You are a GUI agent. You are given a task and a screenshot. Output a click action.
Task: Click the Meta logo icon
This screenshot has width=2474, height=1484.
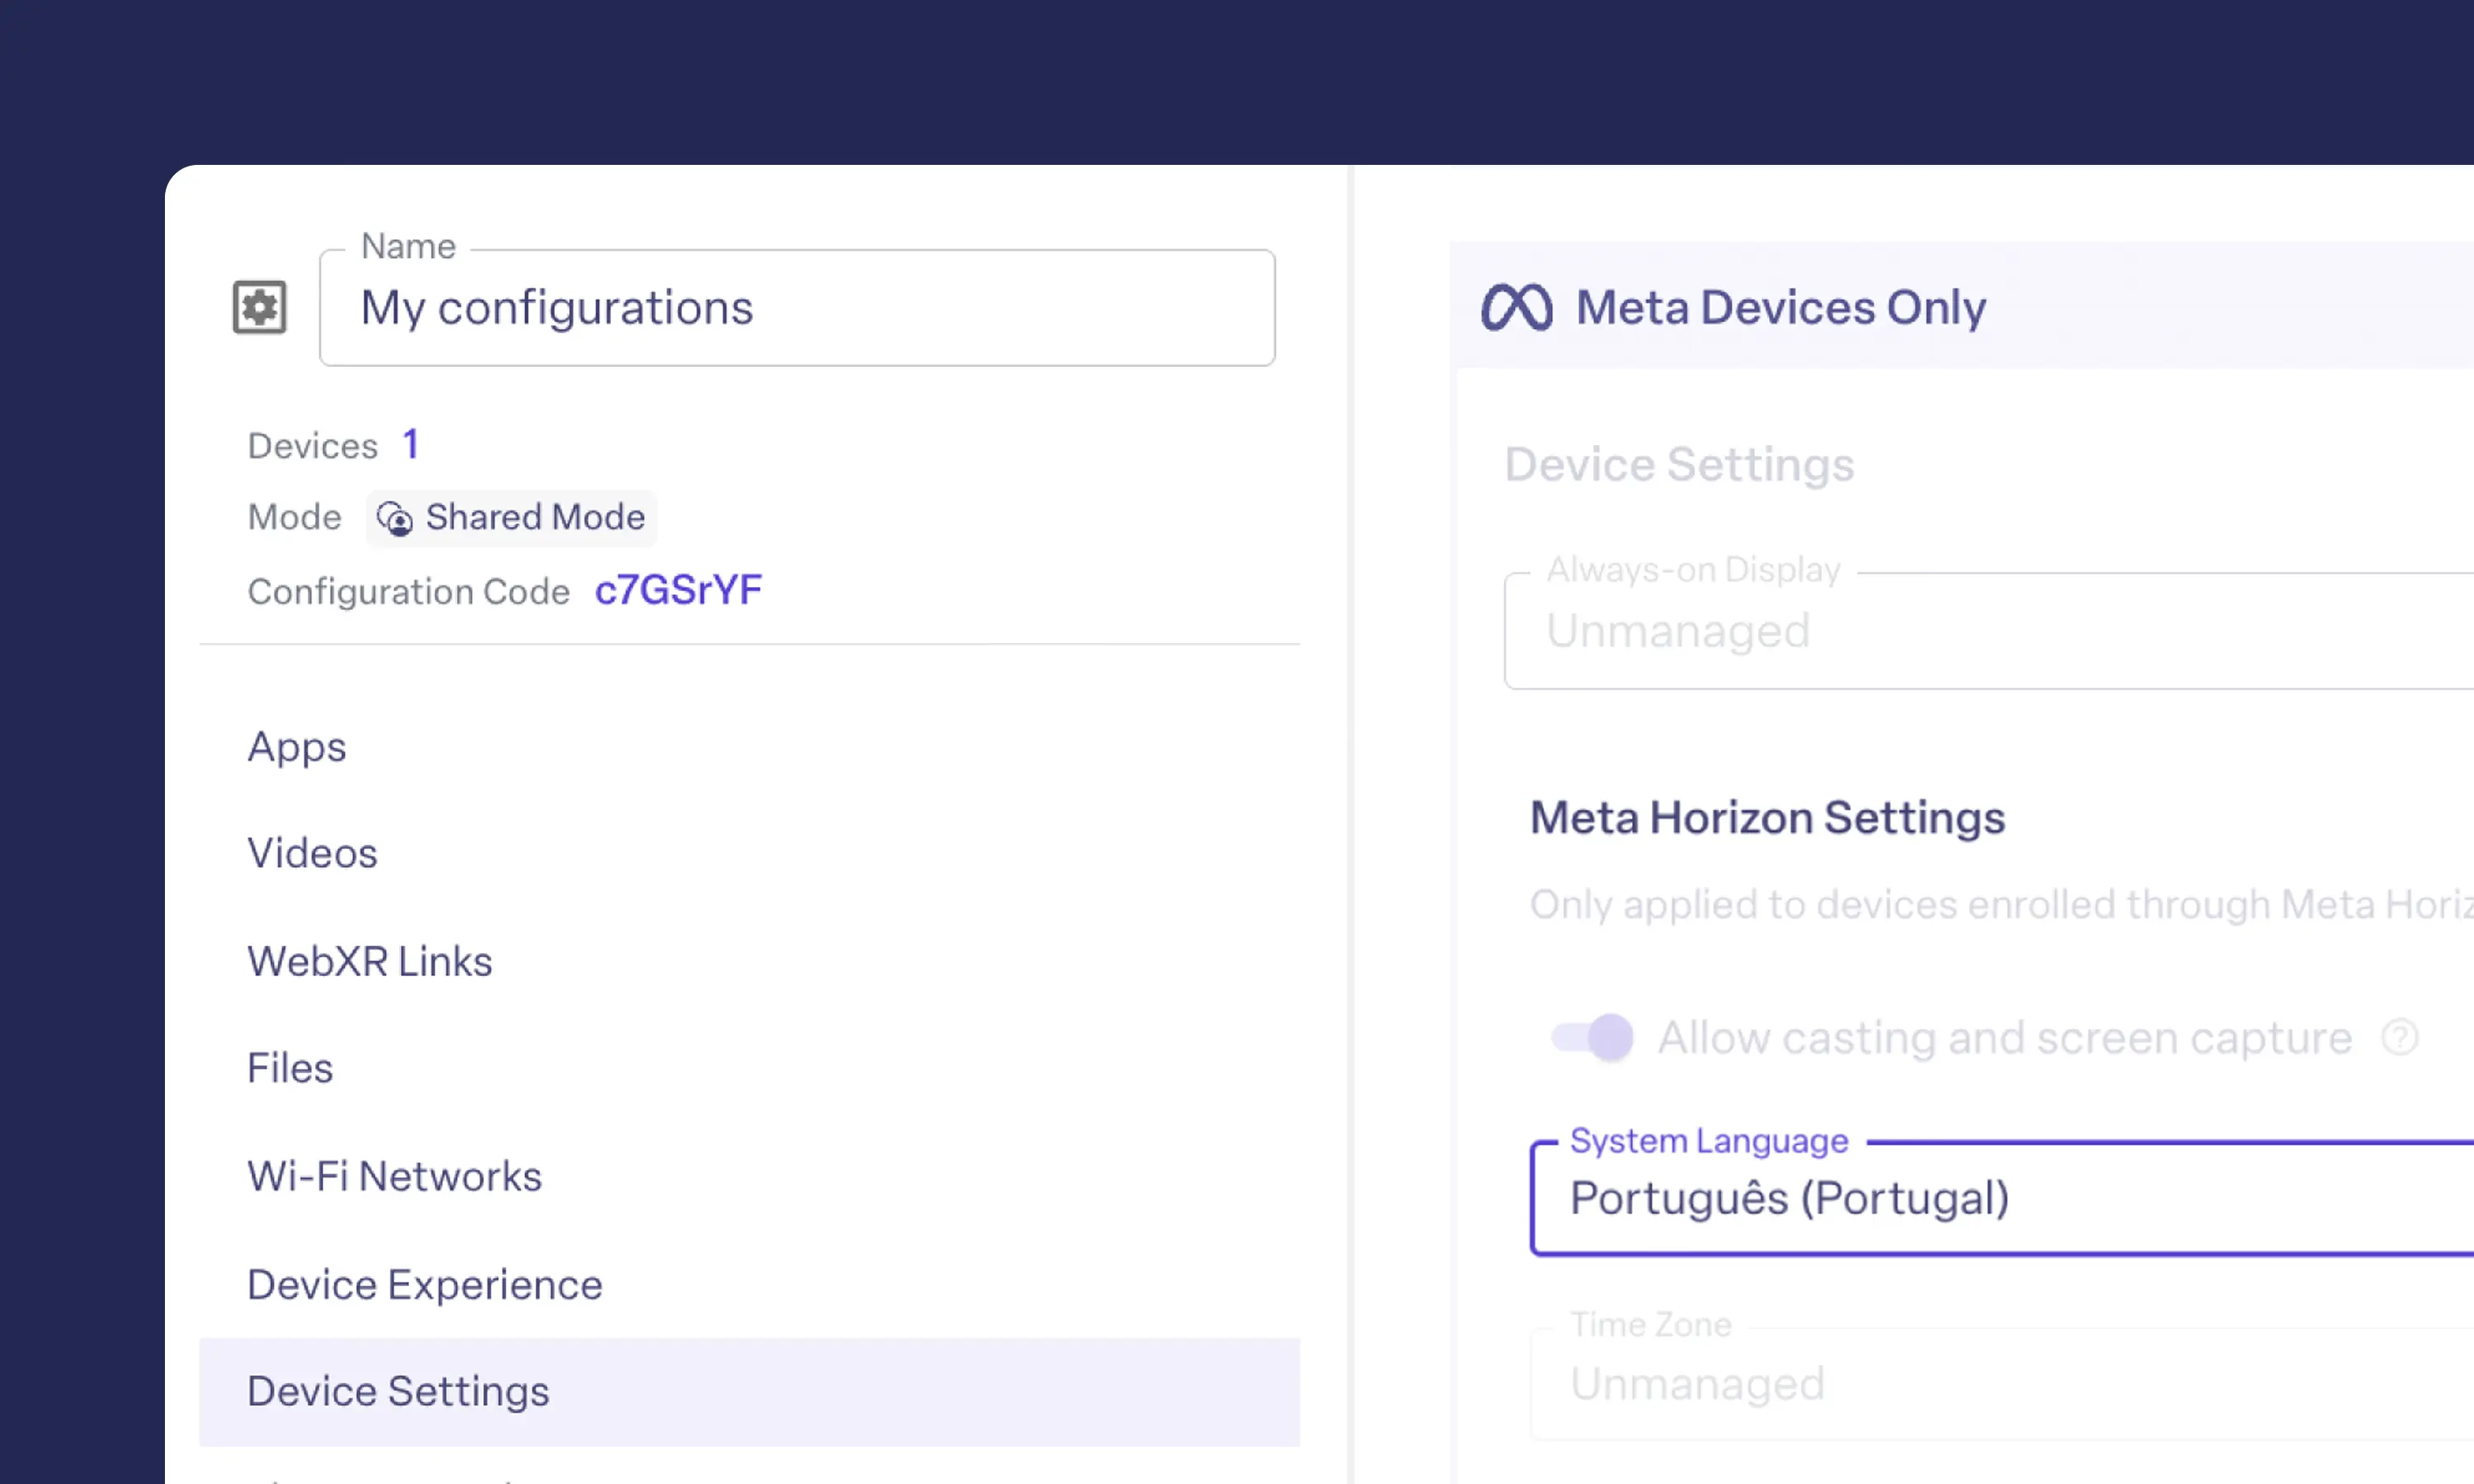point(1516,307)
